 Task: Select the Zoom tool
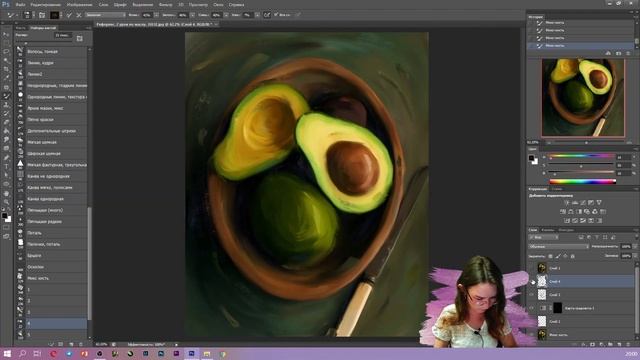[x=6, y=202]
